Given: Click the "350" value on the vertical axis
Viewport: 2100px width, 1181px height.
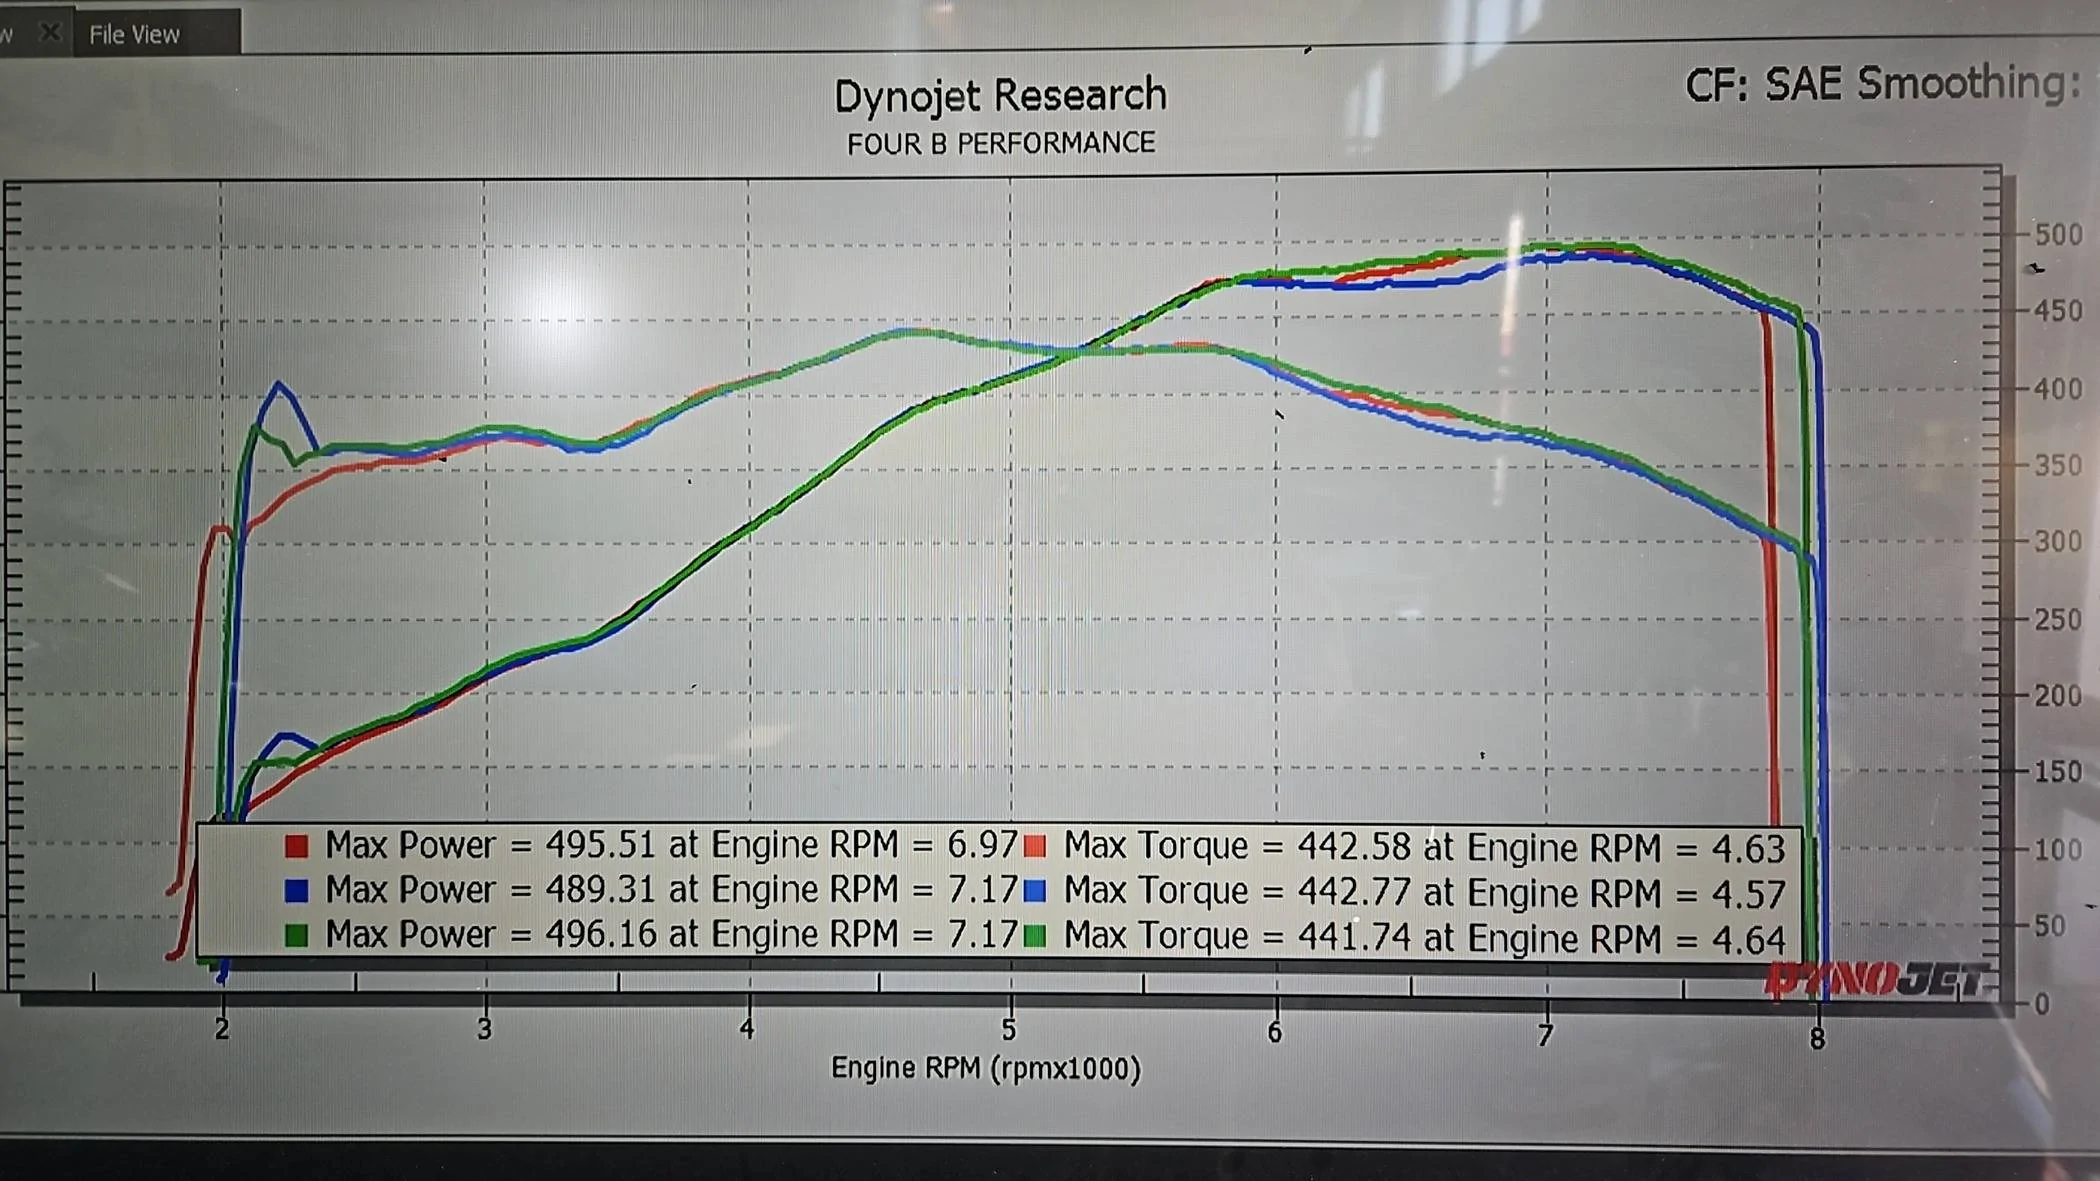Looking at the screenshot, I should 2058,465.
